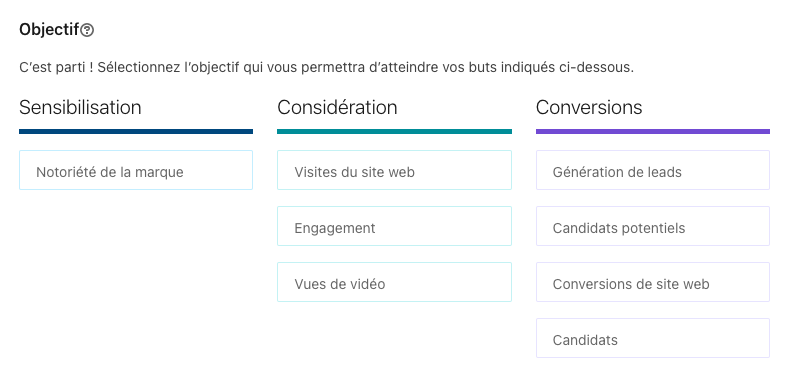Pick the Engagement objective
Screen dimensions: 789x374
tap(394, 226)
